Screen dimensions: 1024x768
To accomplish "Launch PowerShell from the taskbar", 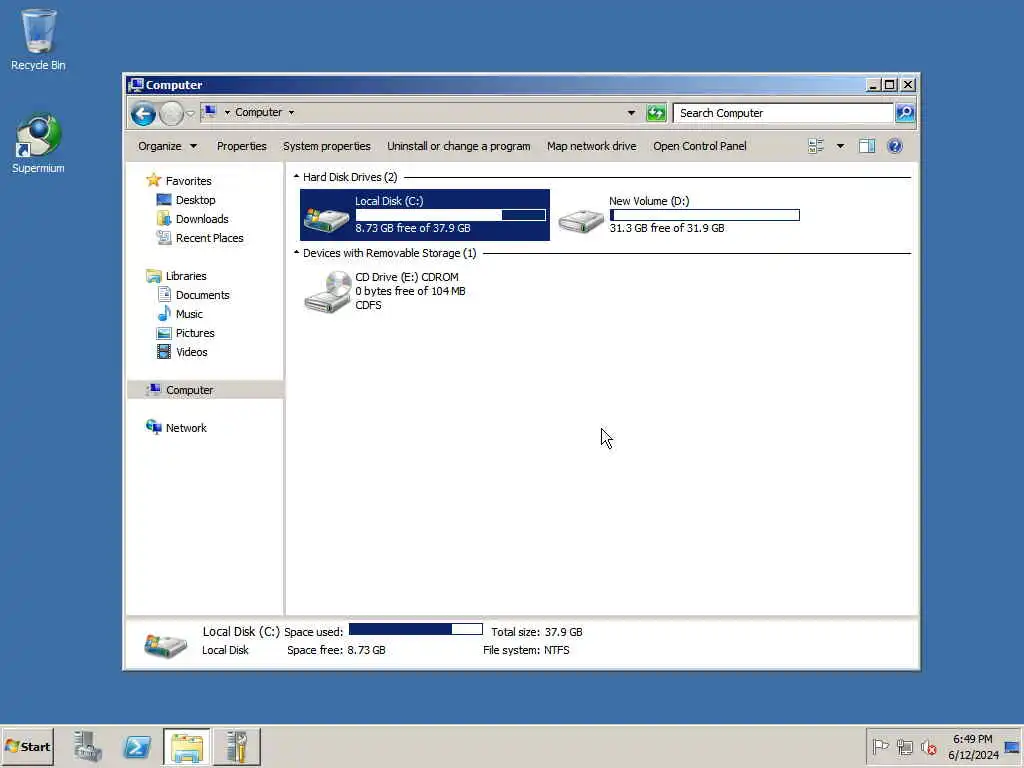I will coord(137,746).
